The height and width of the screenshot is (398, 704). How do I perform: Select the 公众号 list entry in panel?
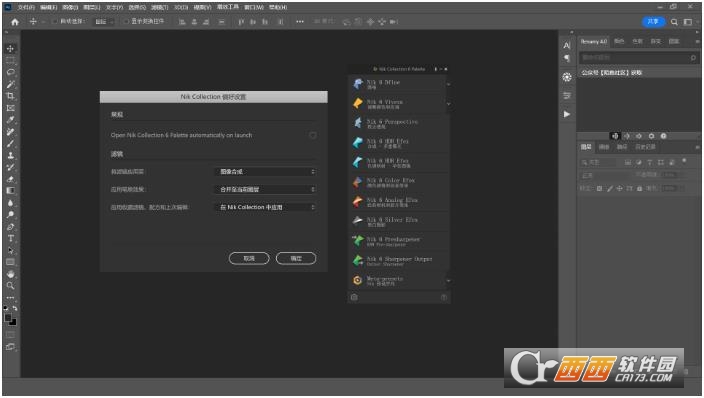638,72
